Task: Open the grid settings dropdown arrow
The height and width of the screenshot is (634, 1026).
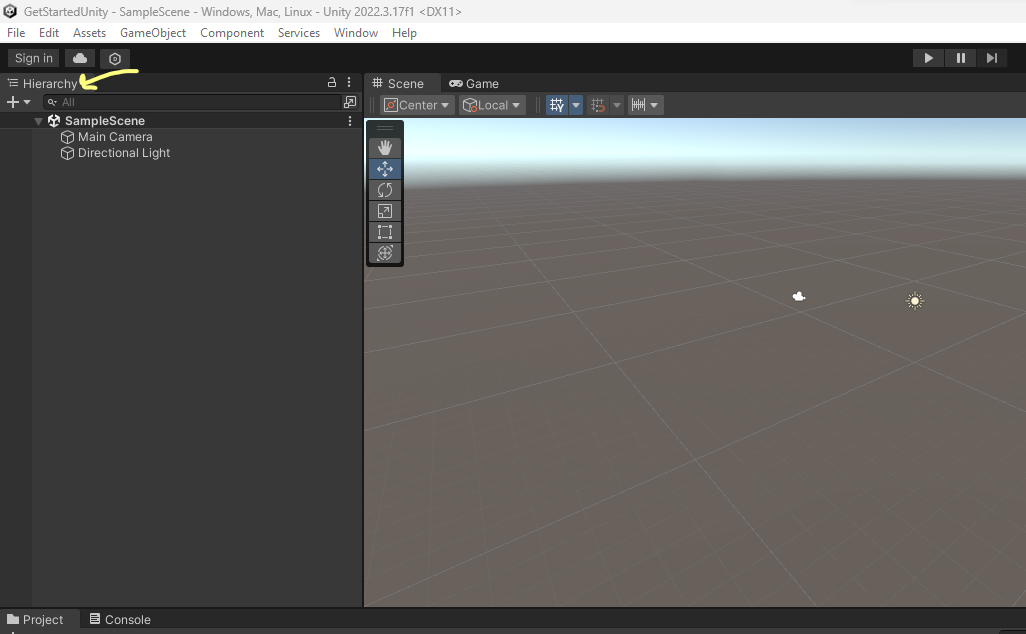Action: point(576,105)
